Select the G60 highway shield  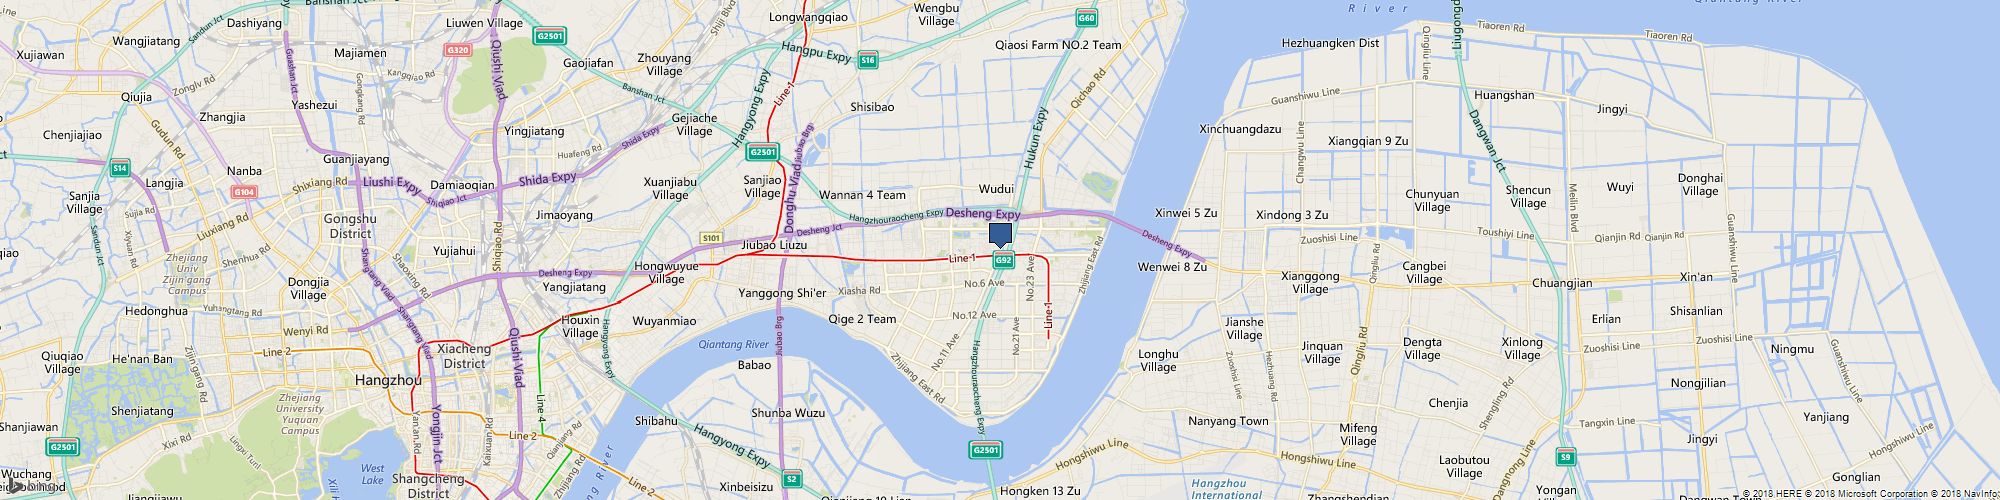[x=1087, y=18]
